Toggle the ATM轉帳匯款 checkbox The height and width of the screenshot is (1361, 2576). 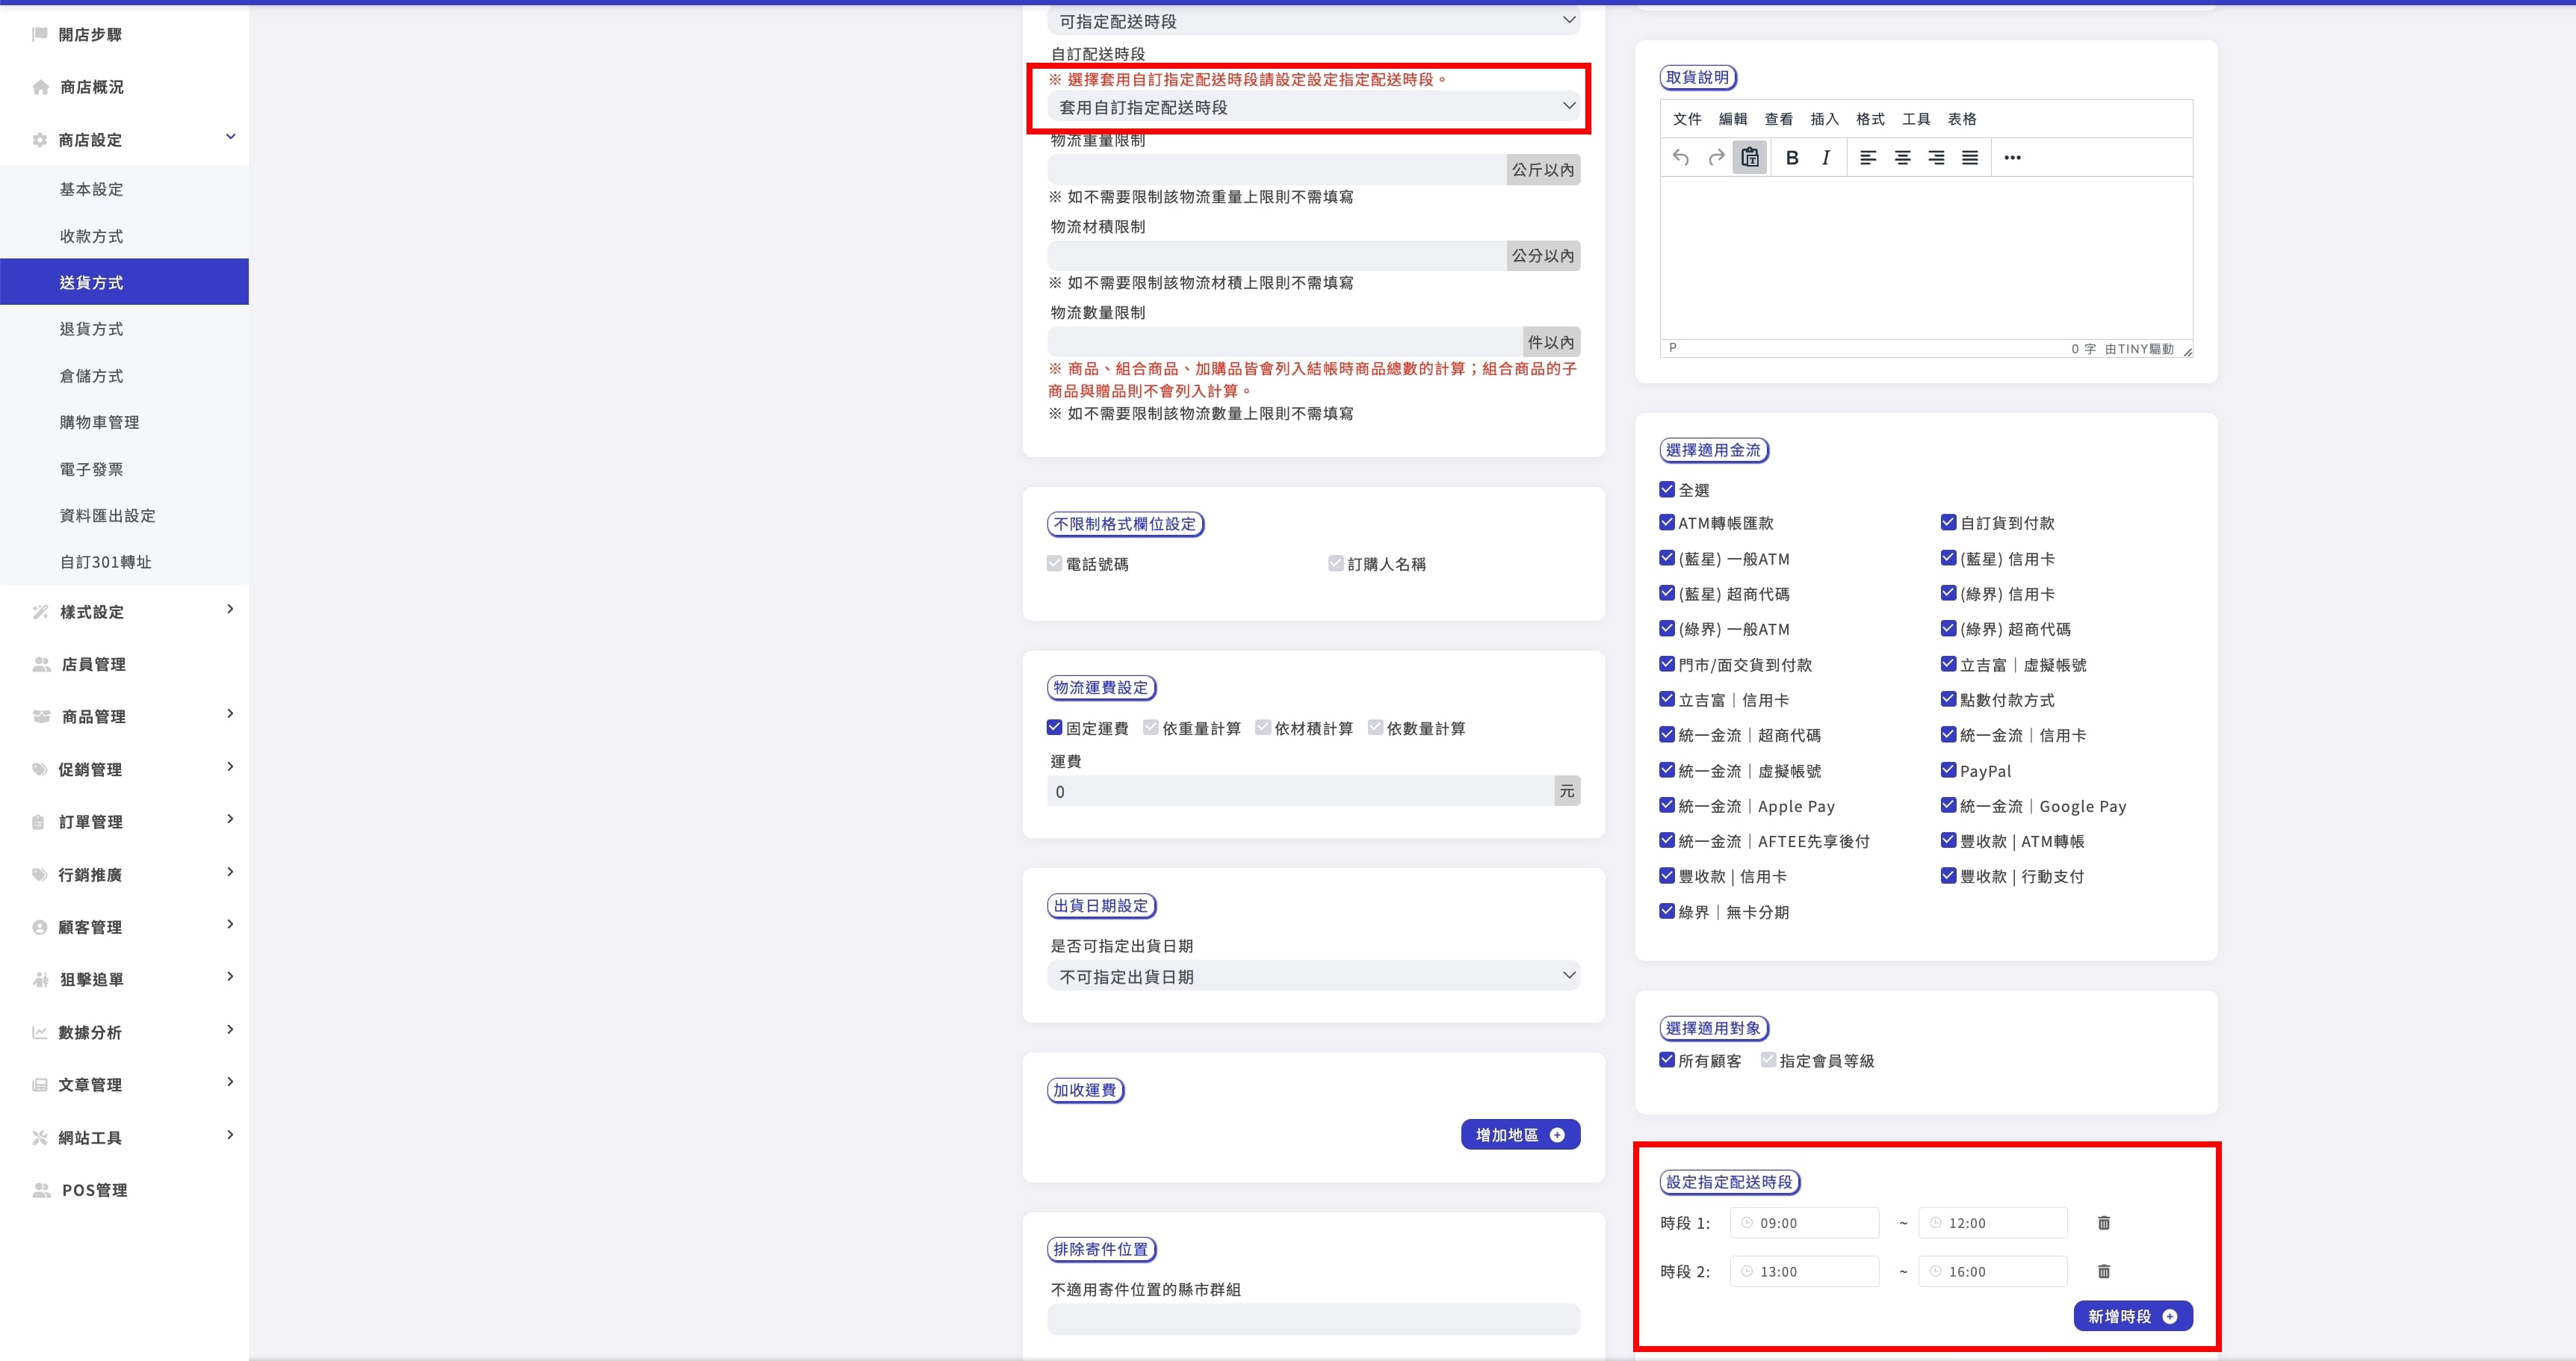1667,522
